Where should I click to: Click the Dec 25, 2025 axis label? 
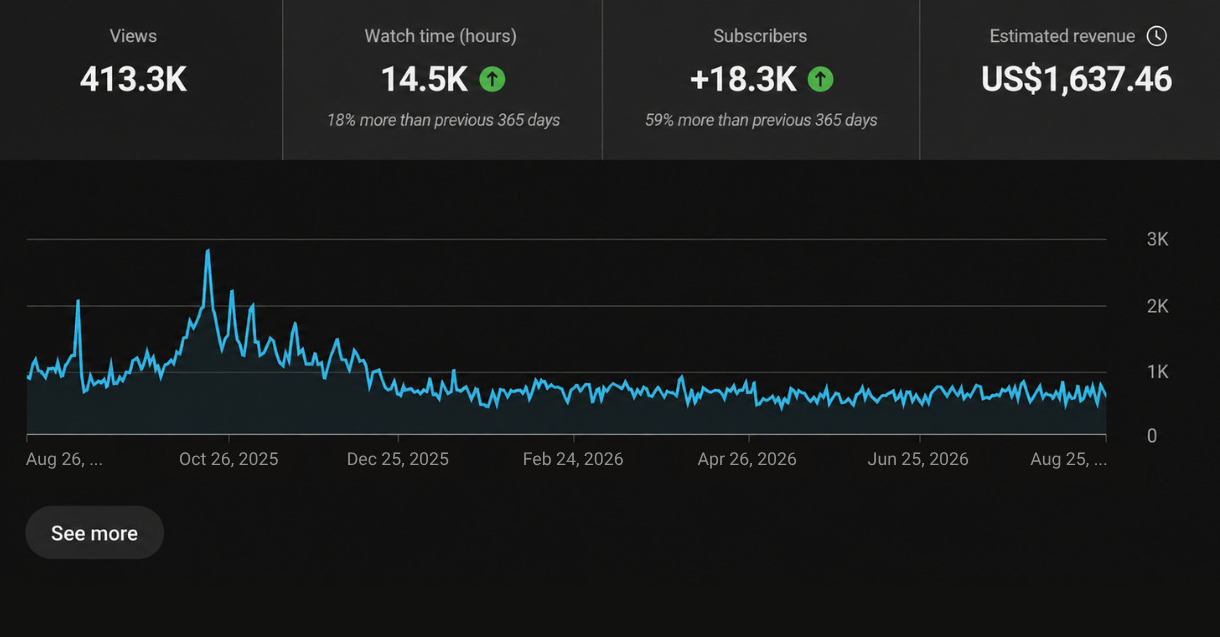398,460
